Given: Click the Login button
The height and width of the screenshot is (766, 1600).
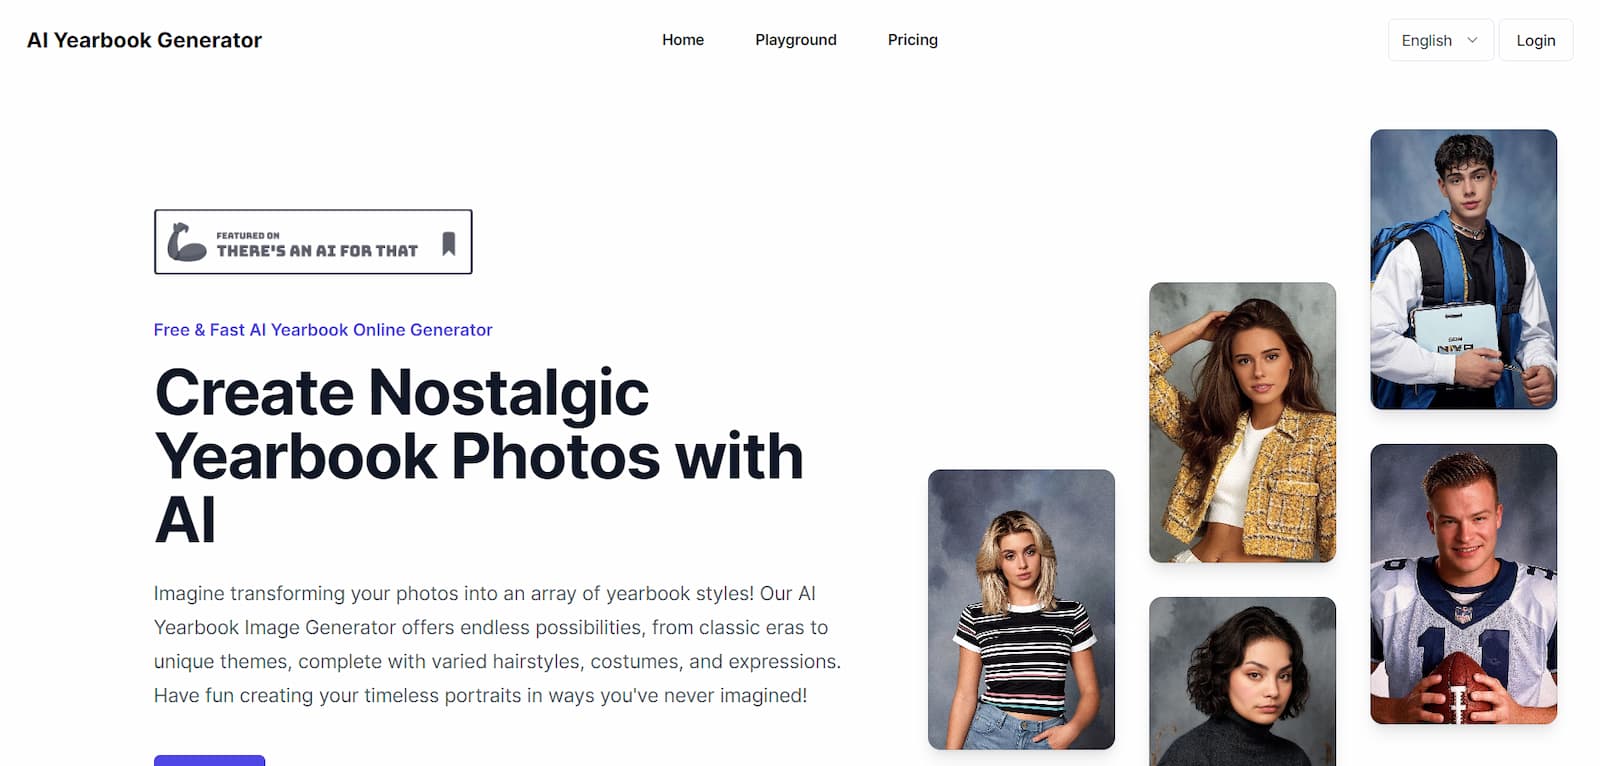Looking at the screenshot, I should 1536,40.
